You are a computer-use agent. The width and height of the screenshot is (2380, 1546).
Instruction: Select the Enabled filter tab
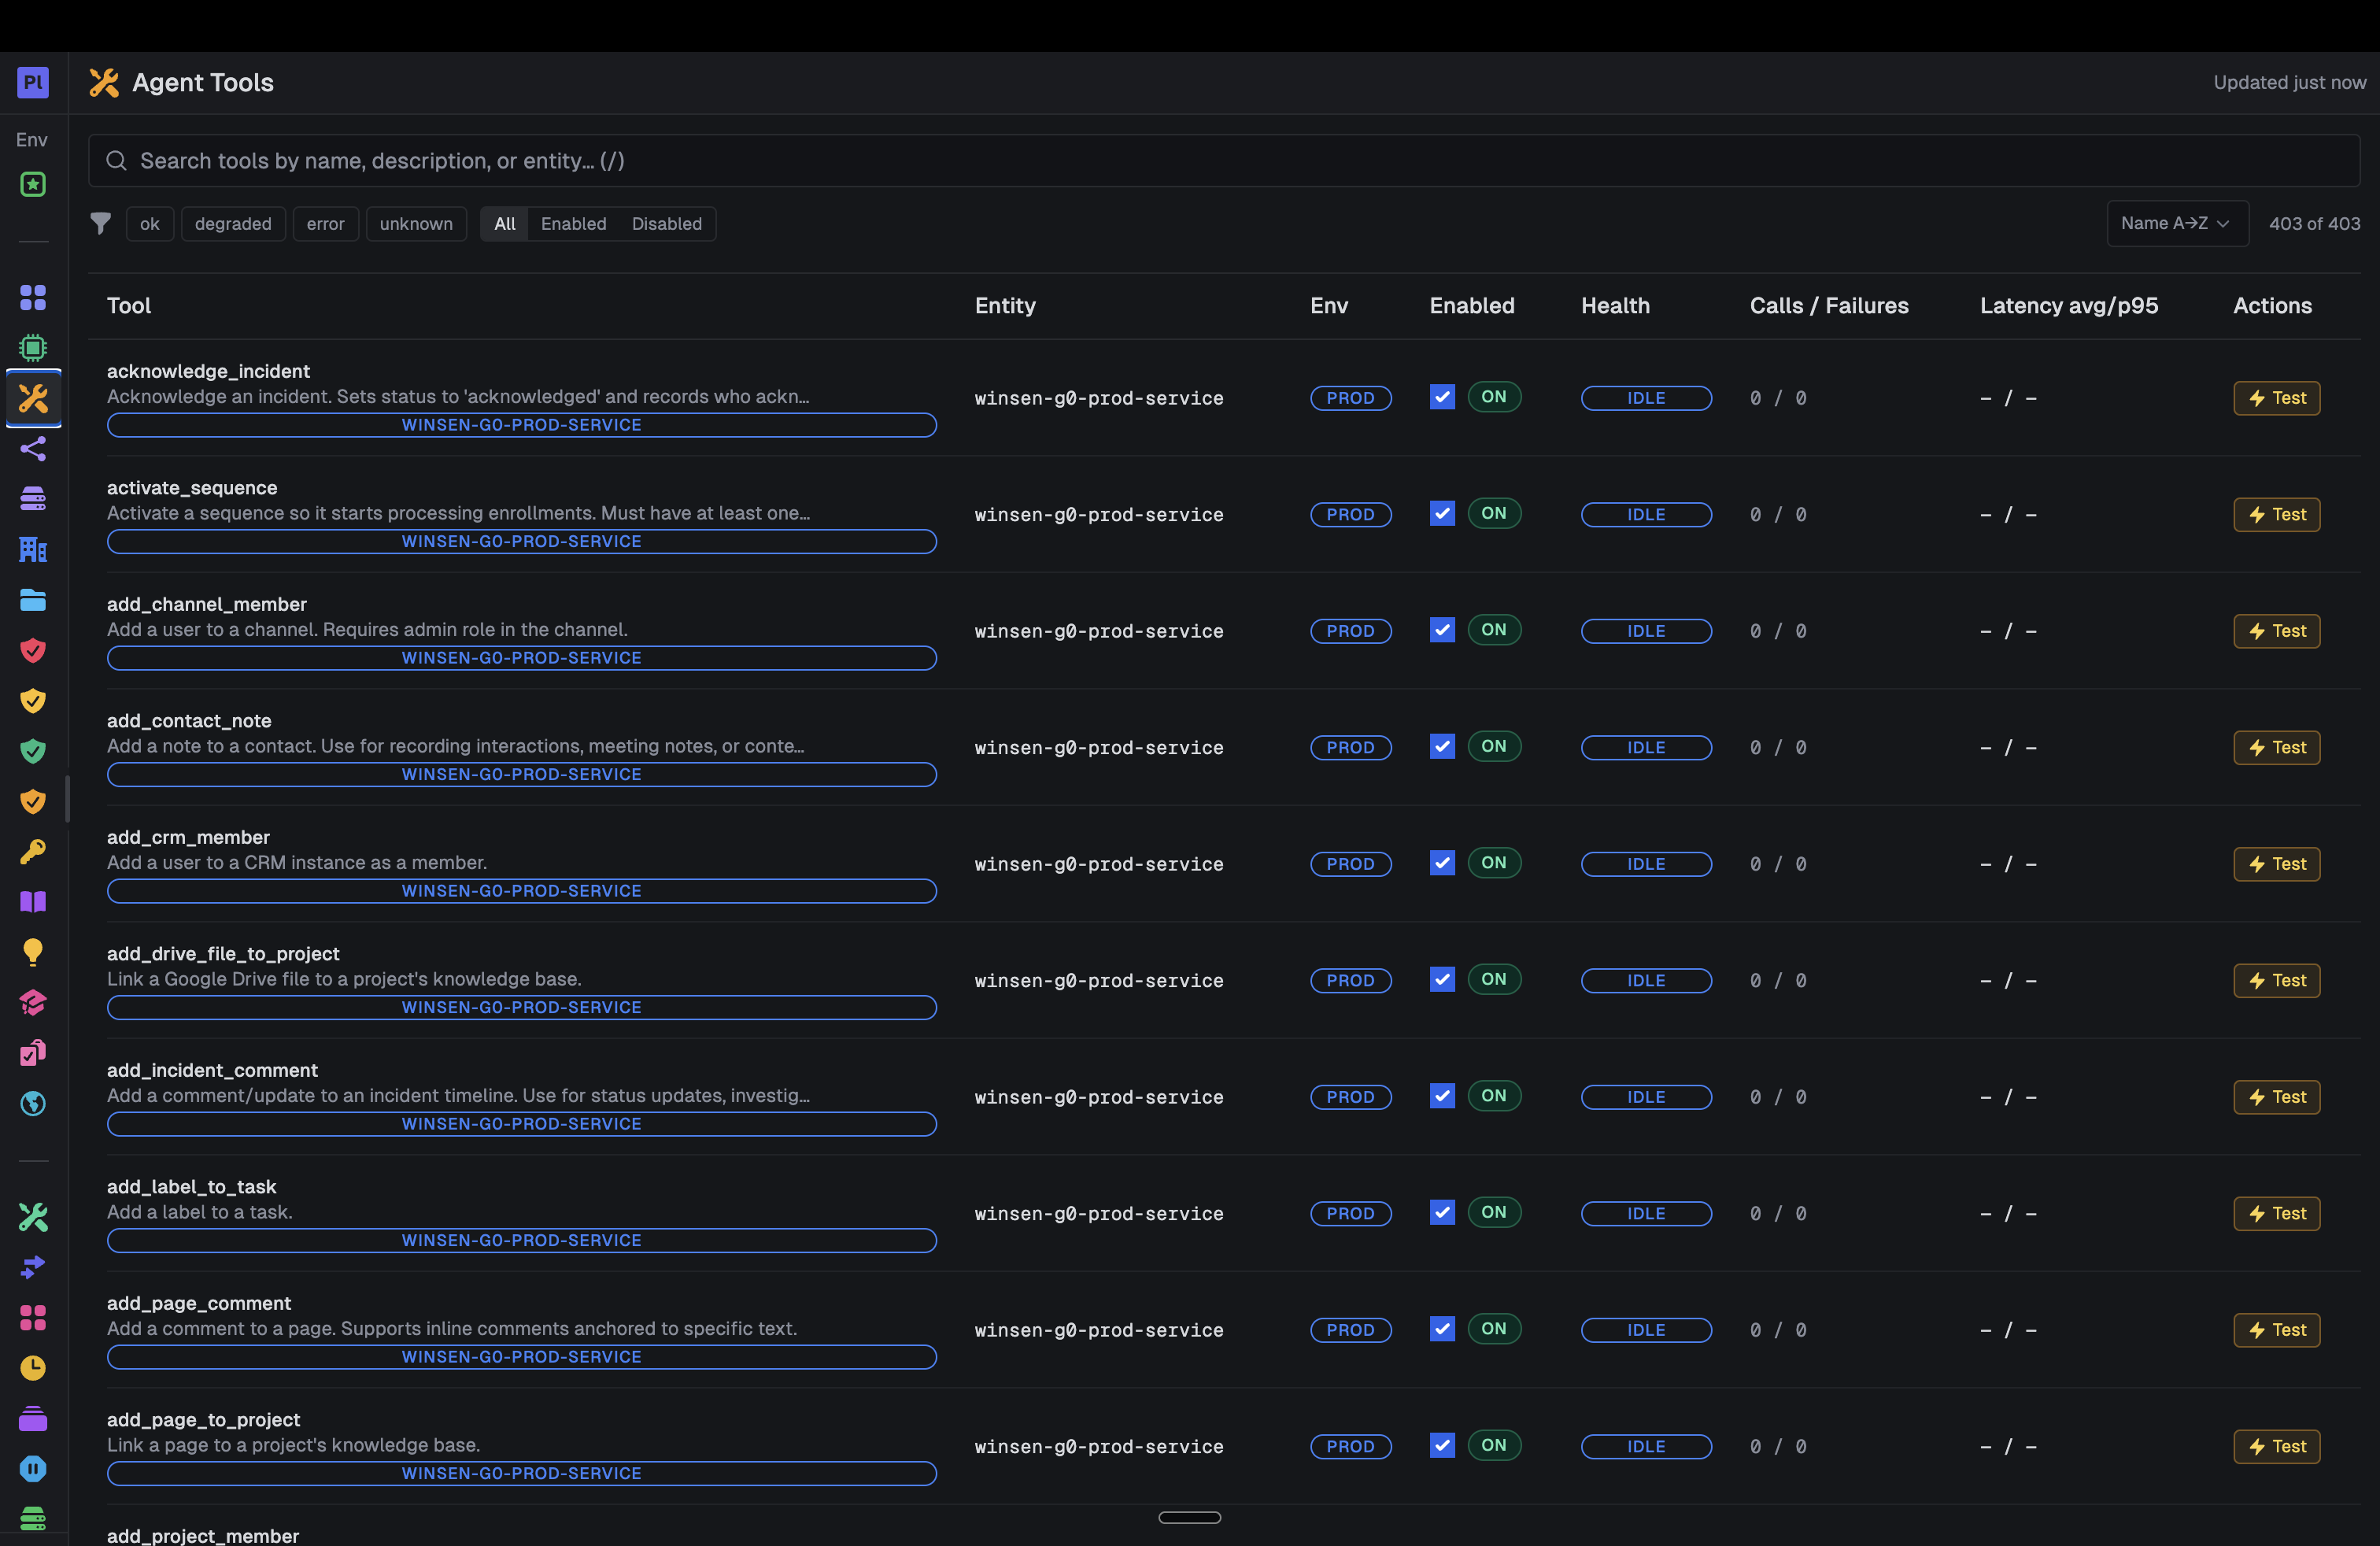click(x=574, y=224)
